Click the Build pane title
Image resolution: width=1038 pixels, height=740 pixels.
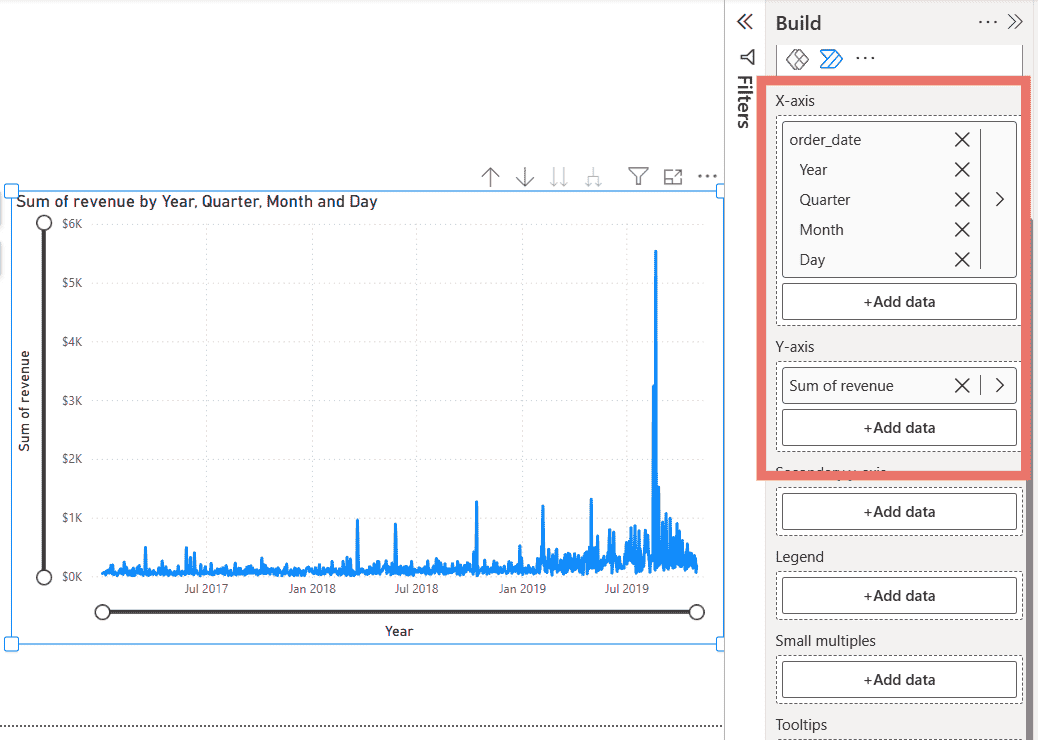point(798,23)
